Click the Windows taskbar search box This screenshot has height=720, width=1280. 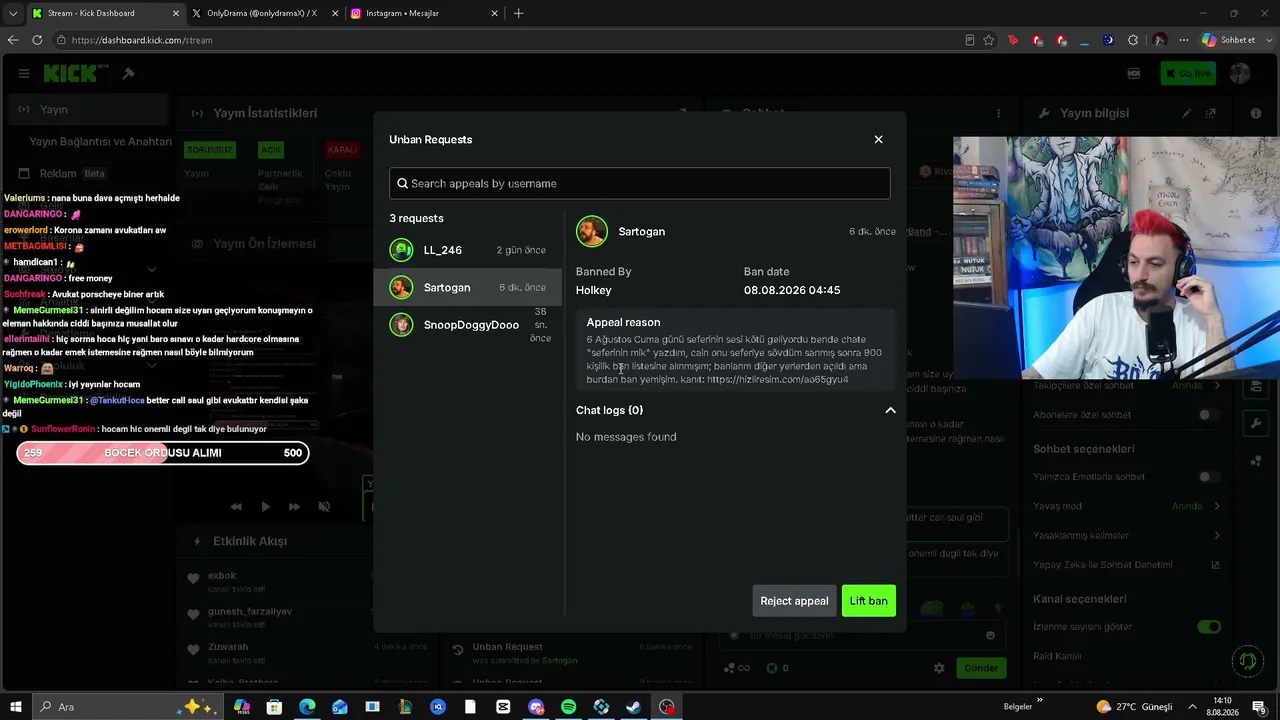click(x=128, y=707)
